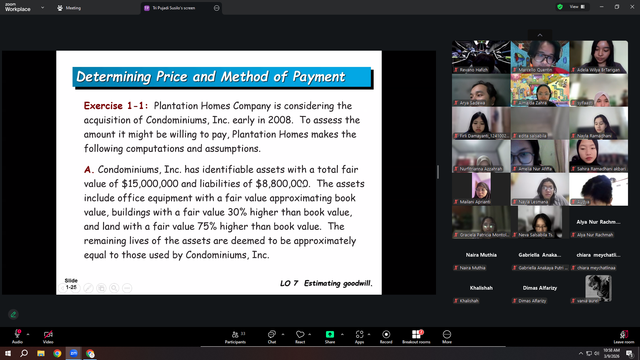Click the panel divider handle beside gallery
The height and width of the screenshot is (360, 640).
(438, 172)
